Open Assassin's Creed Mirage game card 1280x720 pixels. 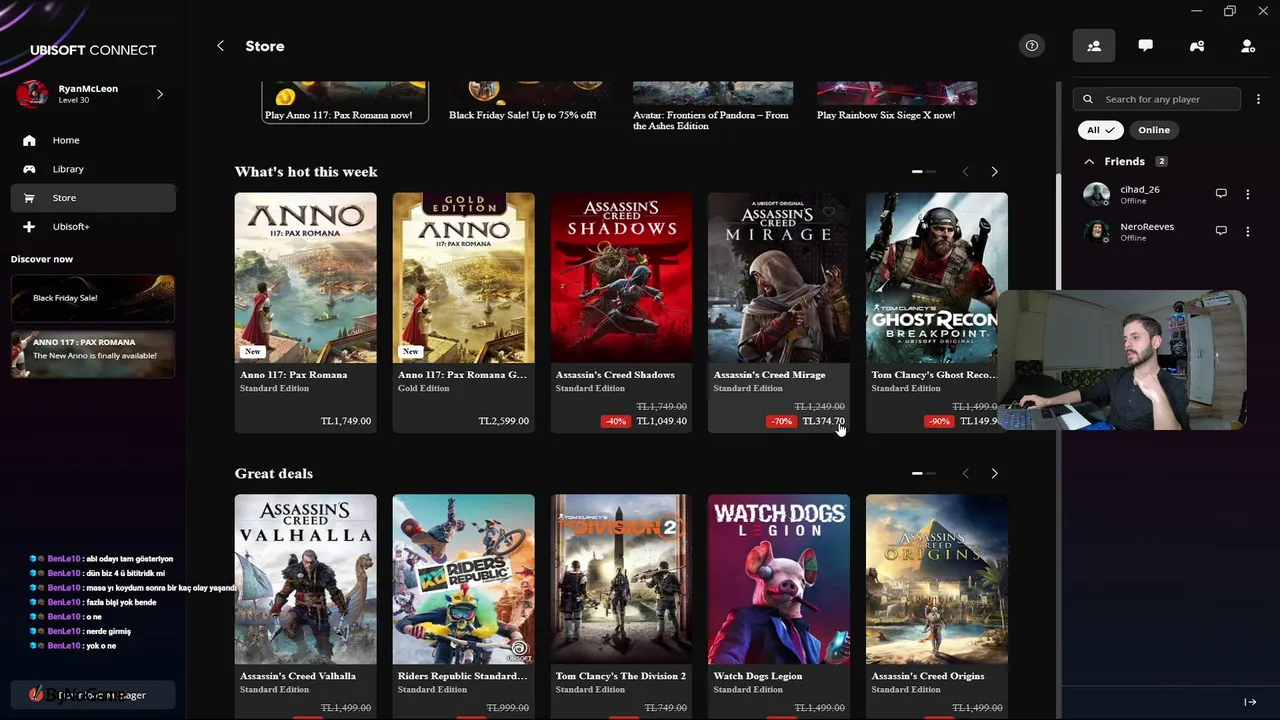pyautogui.click(x=779, y=313)
